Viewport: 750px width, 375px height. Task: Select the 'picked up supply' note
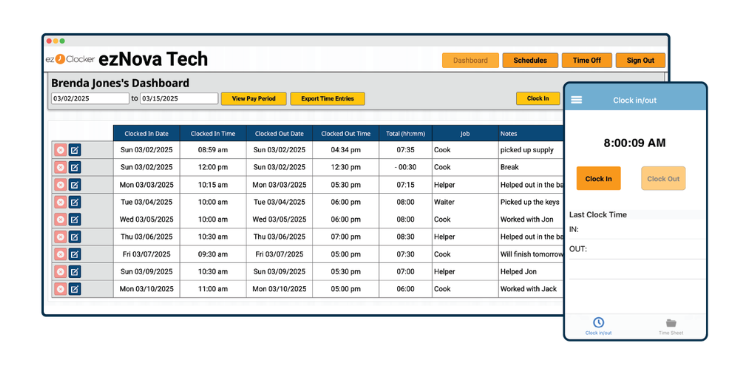(x=527, y=150)
